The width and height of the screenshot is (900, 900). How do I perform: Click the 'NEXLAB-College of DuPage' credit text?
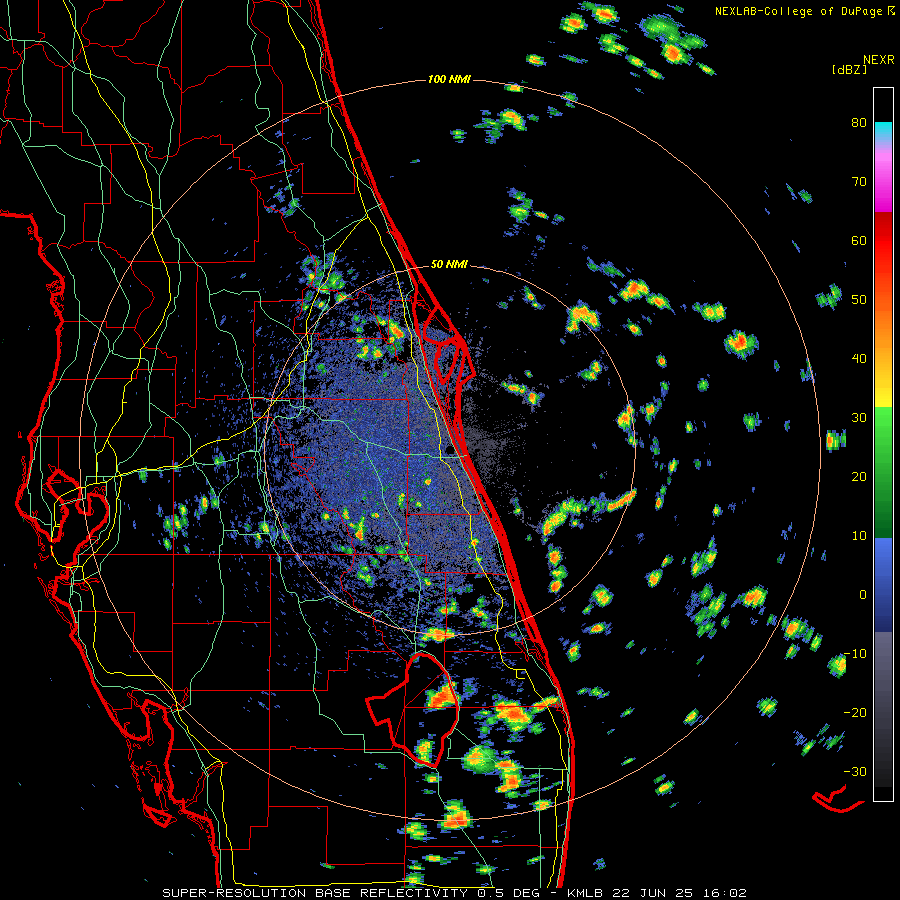(798, 11)
